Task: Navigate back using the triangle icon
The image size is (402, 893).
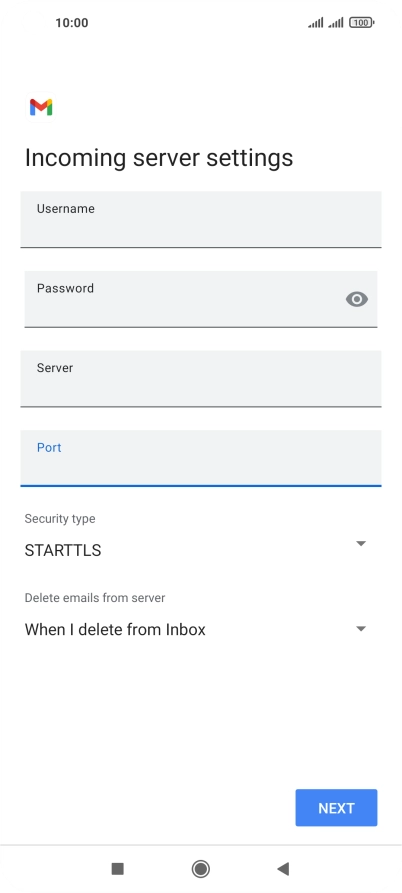Action: pyautogui.click(x=283, y=869)
